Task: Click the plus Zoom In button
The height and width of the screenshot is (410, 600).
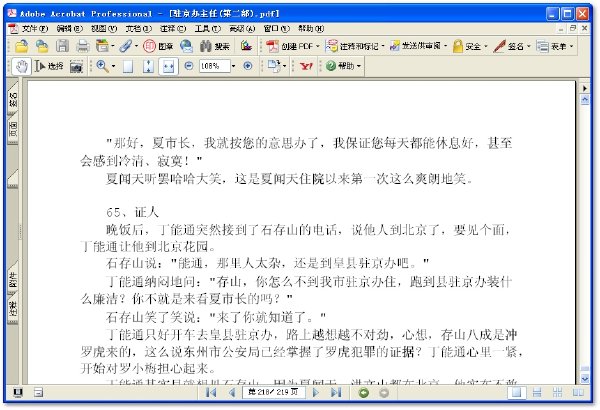Action: click(248, 66)
